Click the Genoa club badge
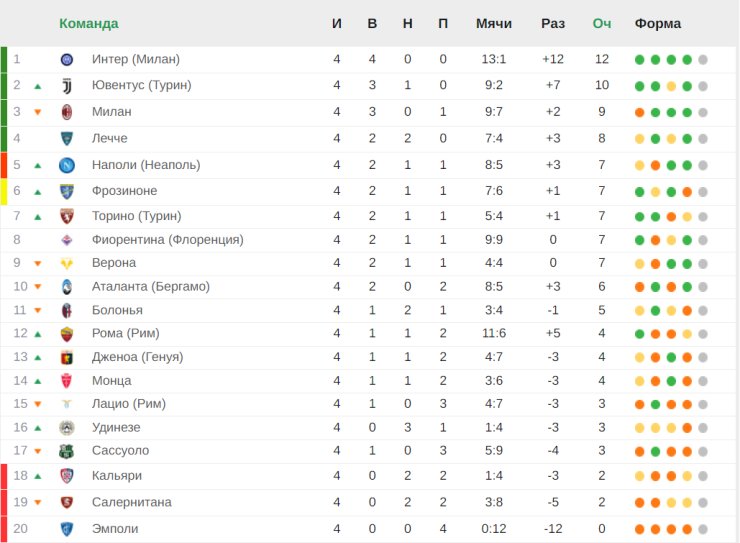Viewport: 740px width, 543px height. coord(67,358)
